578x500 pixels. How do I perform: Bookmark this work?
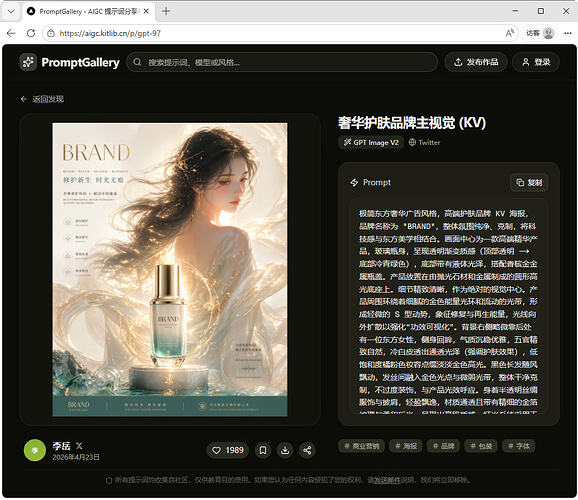(263, 450)
